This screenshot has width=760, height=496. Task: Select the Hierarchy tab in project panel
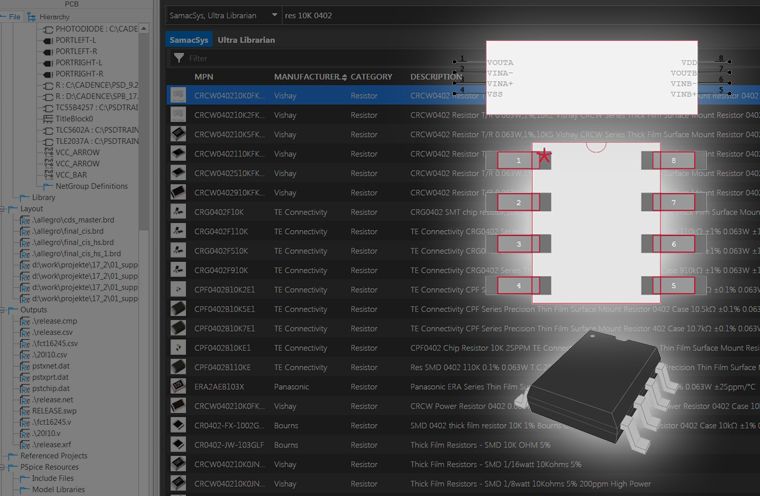click(49, 17)
